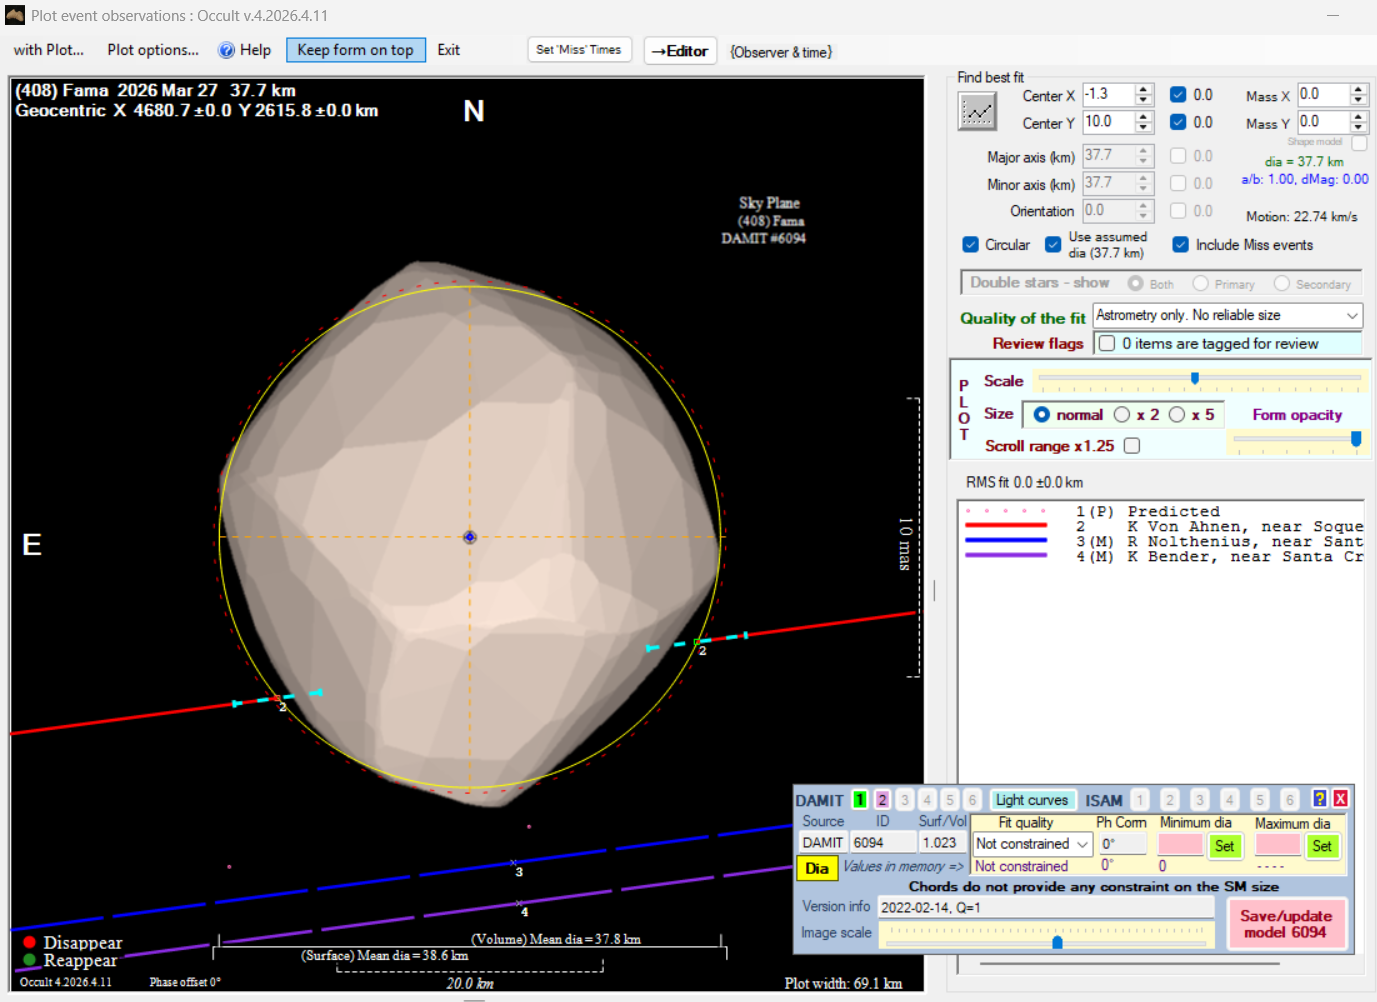The height and width of the screenshot is (1002, 1377).
Task: Toggle Include Miss events checkbox
Action: (1180, 245)
